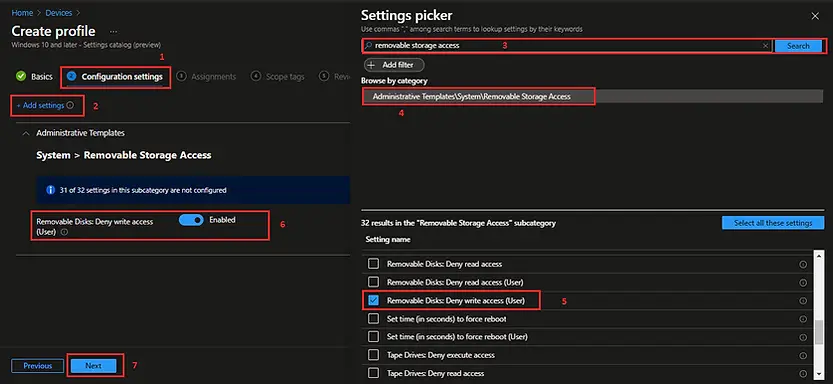This screenshot has width=833, height=384.
Task: Open info icon for Removable Disks: Deny read access (User)
Action: tap(803, 283)
